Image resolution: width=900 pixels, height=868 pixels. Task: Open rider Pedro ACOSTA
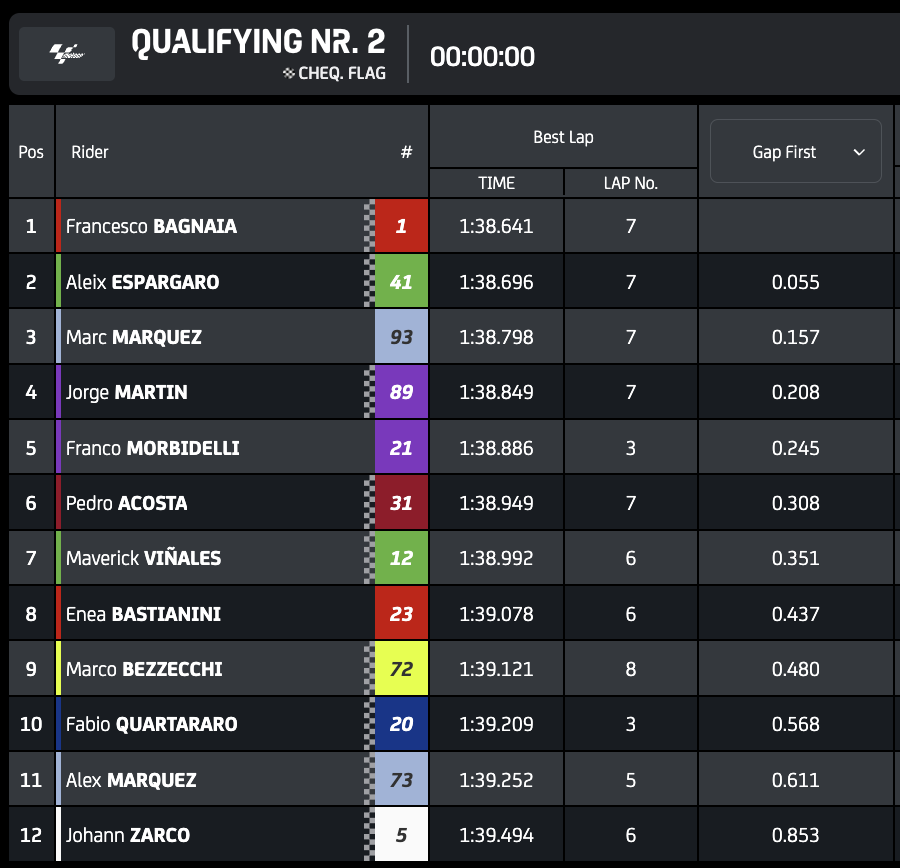(x=126, y=503)
